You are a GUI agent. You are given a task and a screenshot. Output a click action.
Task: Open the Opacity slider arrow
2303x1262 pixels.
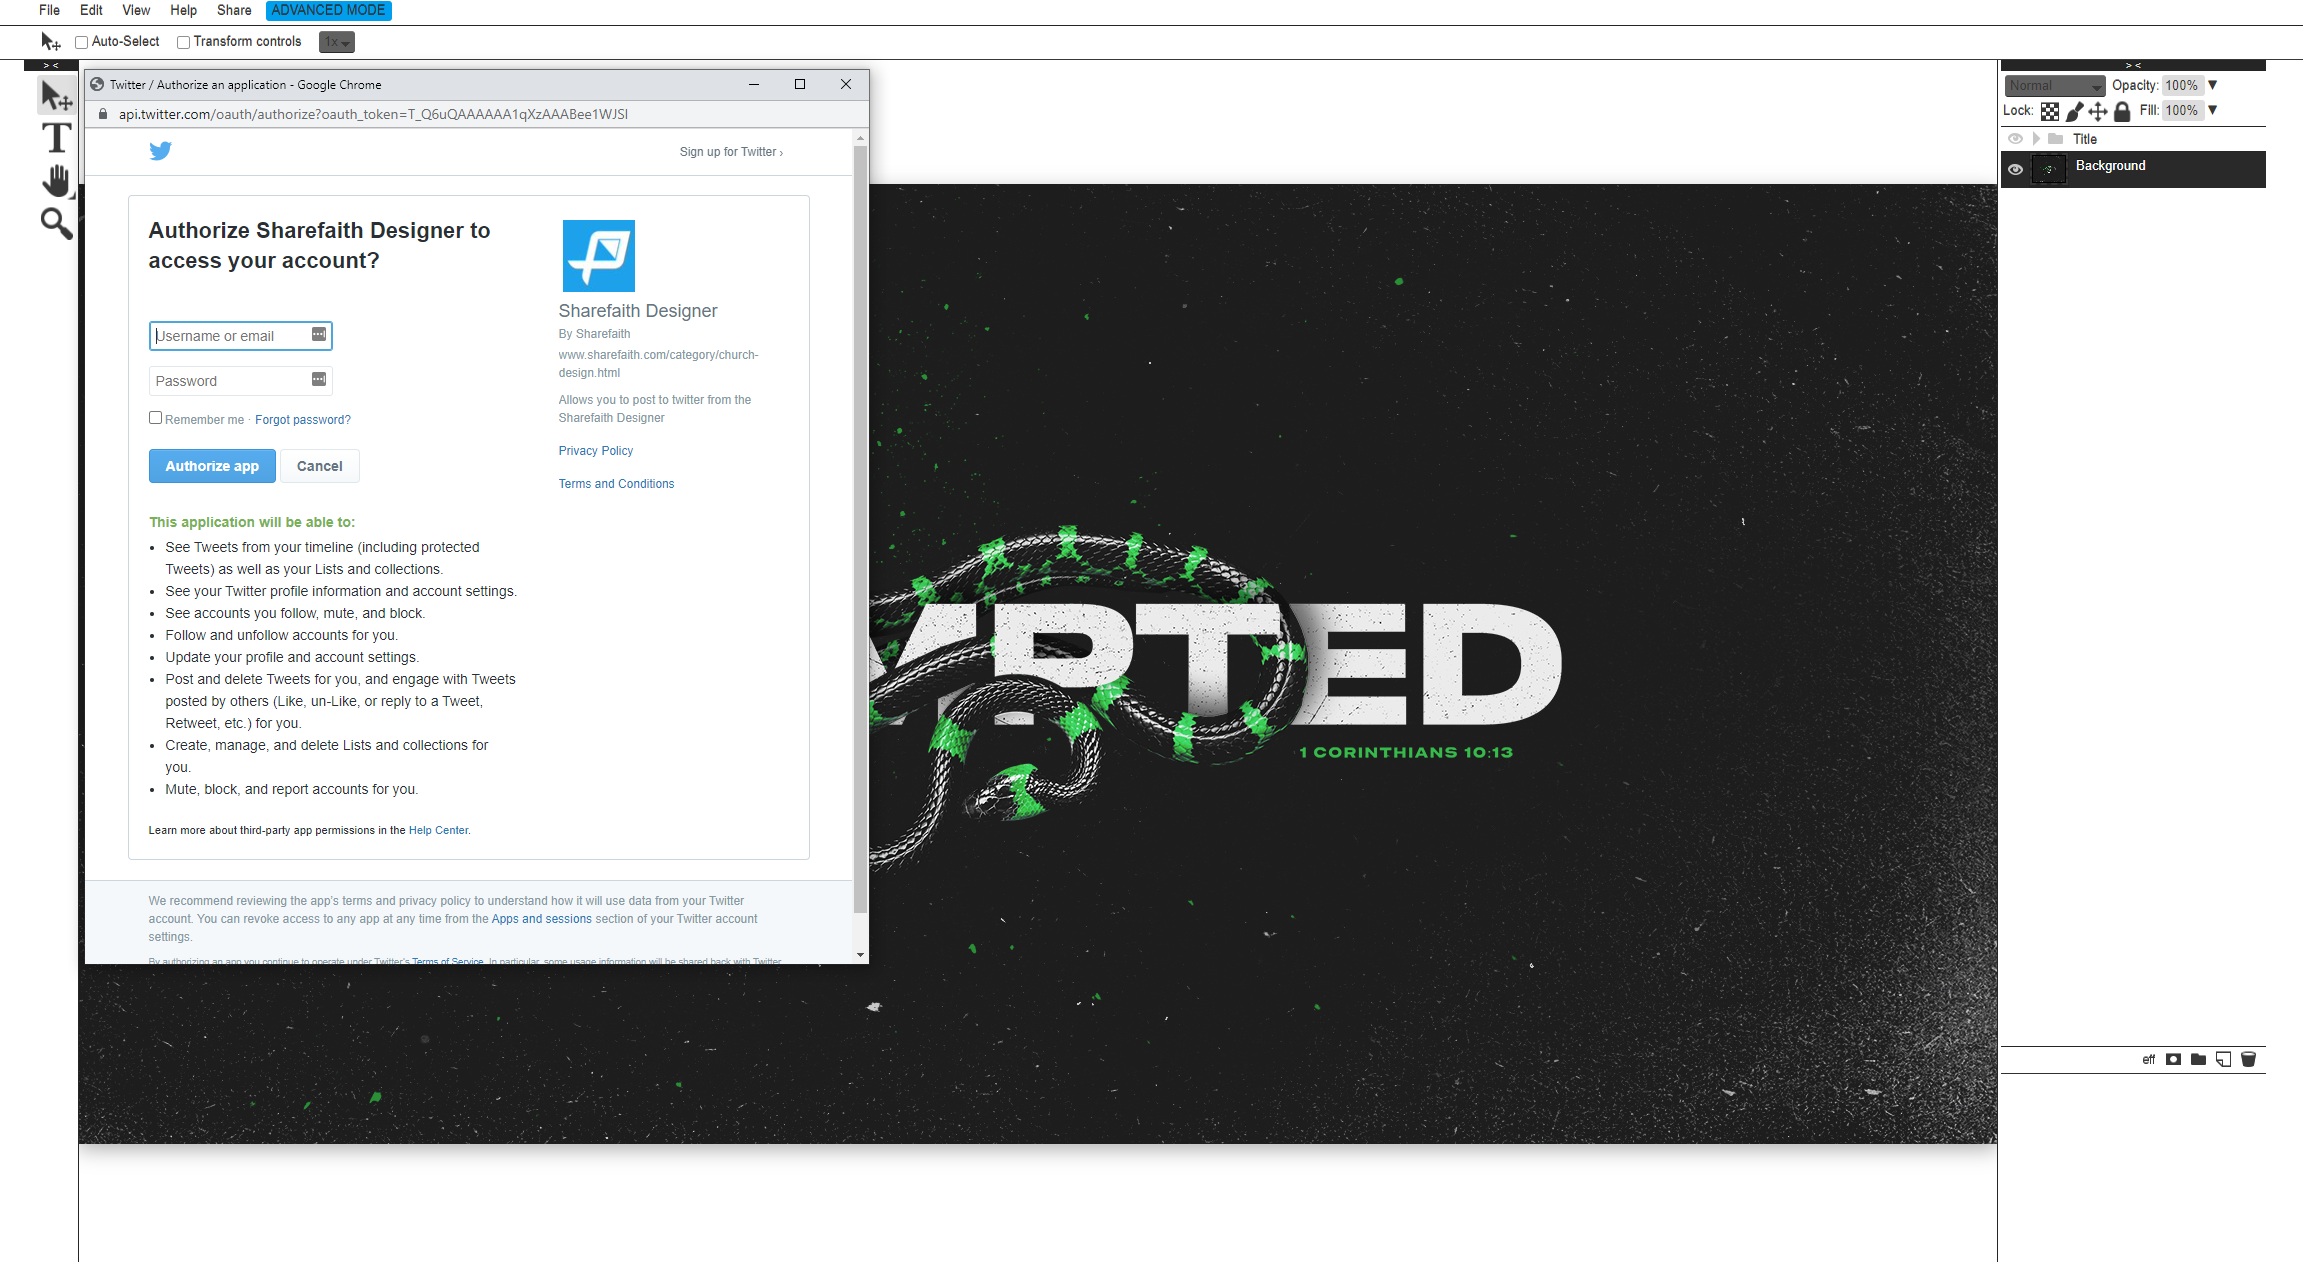click(2212, 85)
